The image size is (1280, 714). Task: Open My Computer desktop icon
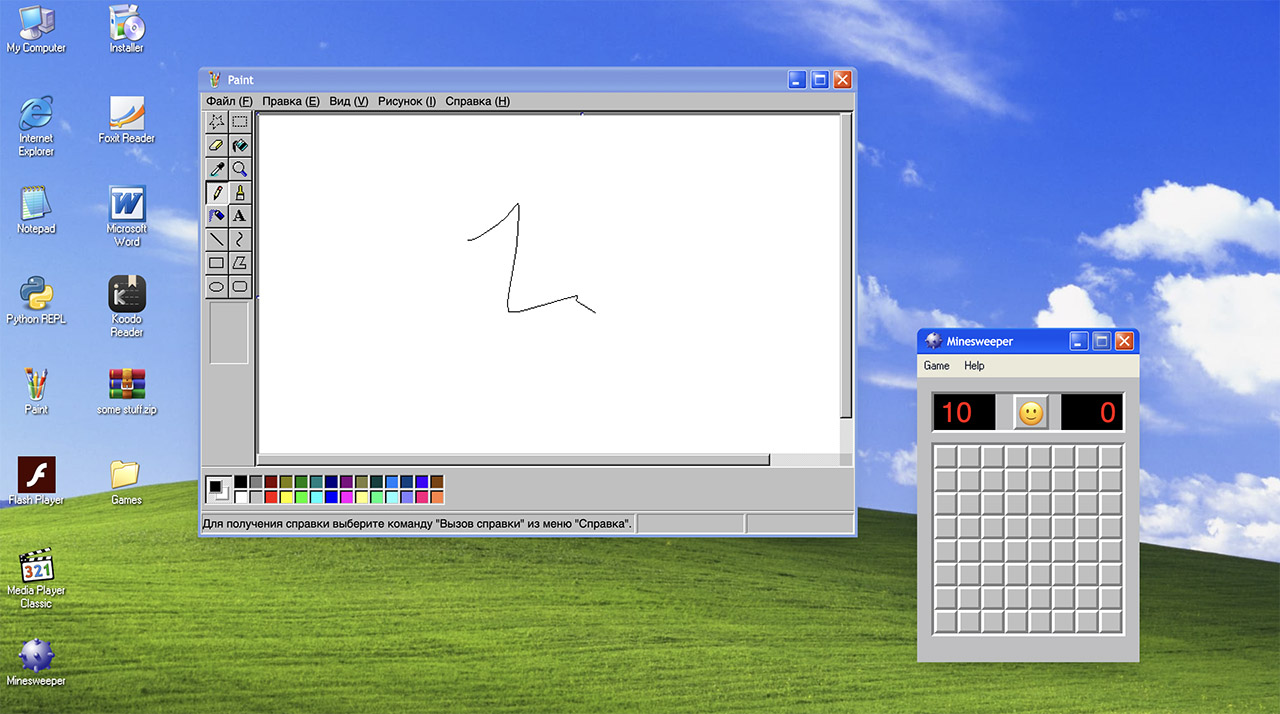coord(36,29)
